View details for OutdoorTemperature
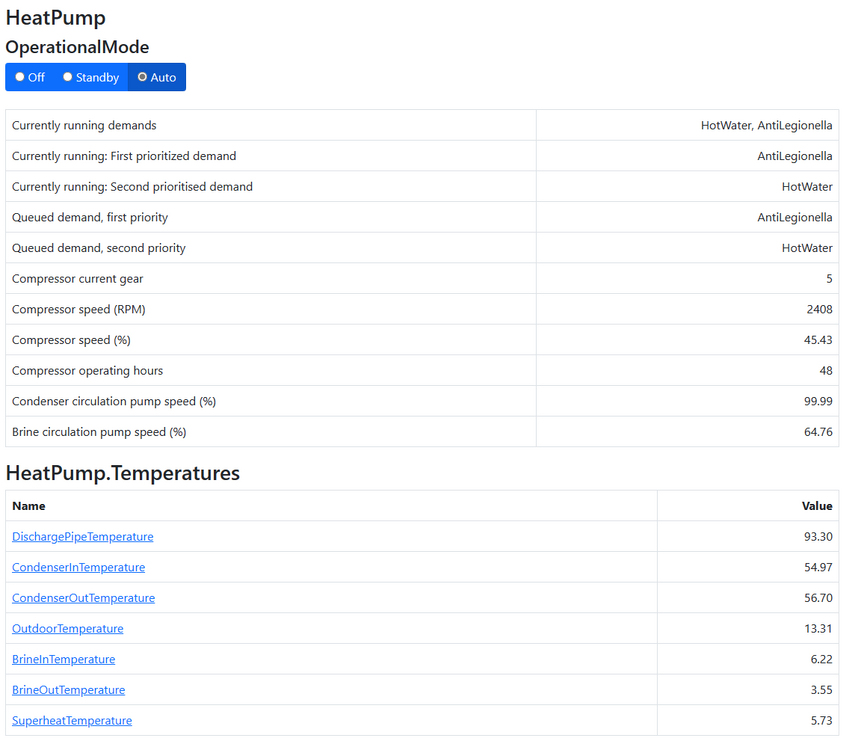Image resolution: width=858 pixels, height=750 pixels. point(67,628)
